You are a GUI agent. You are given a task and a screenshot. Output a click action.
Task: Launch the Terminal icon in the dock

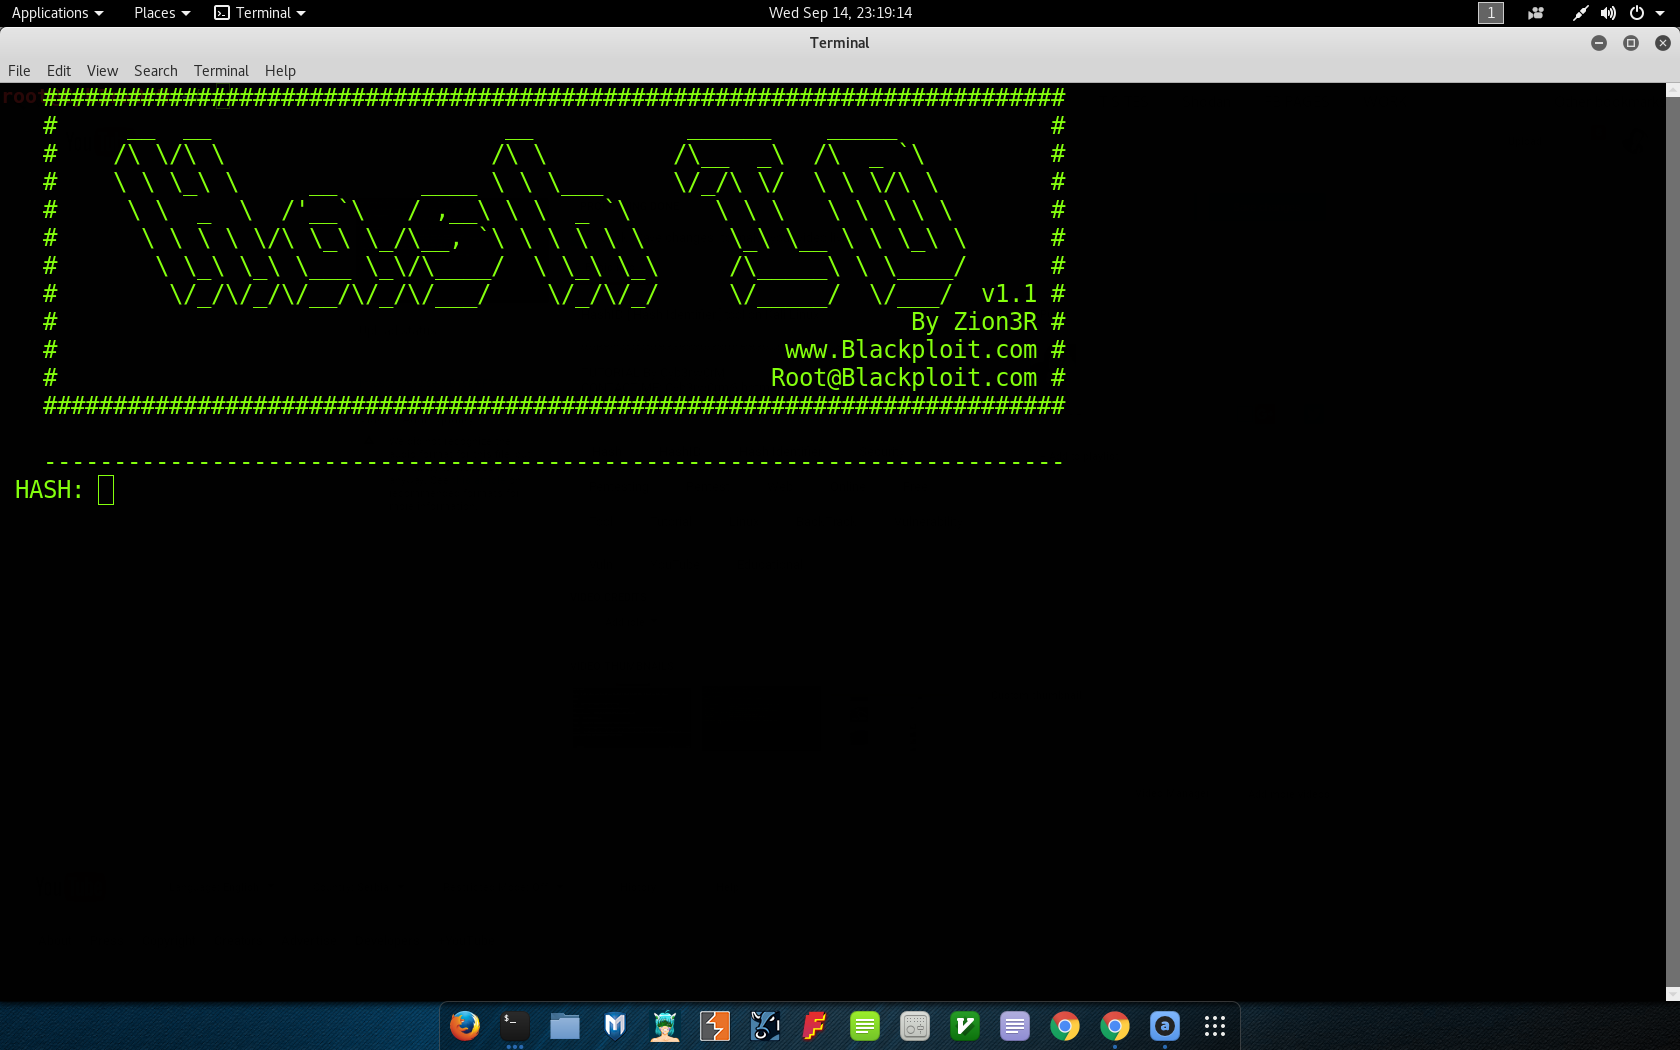(515, 1026)
